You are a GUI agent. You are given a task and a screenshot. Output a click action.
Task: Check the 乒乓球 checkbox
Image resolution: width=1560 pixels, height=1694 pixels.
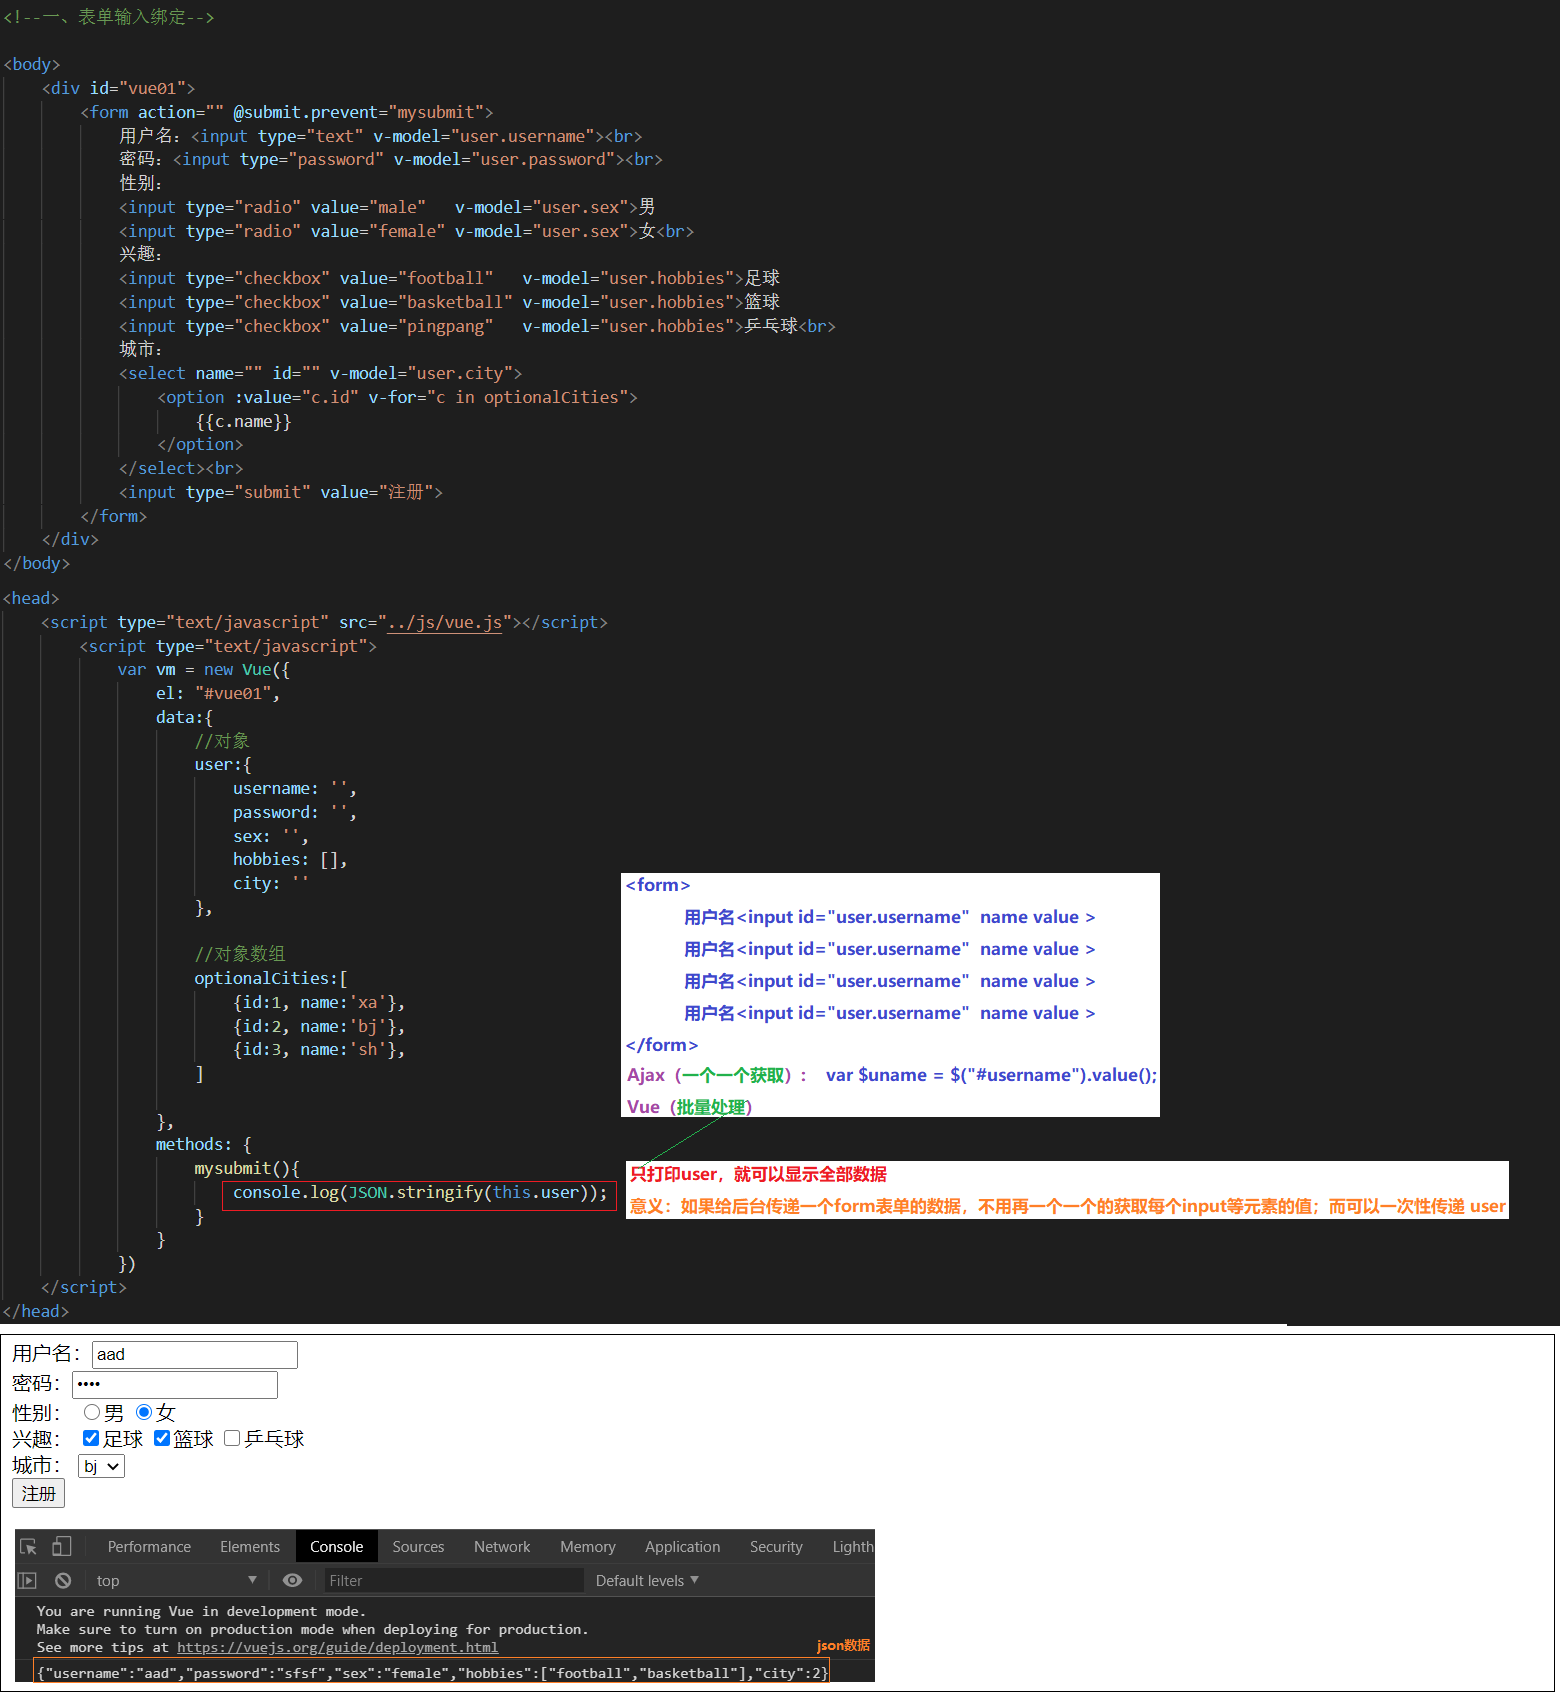[232, 1439]
